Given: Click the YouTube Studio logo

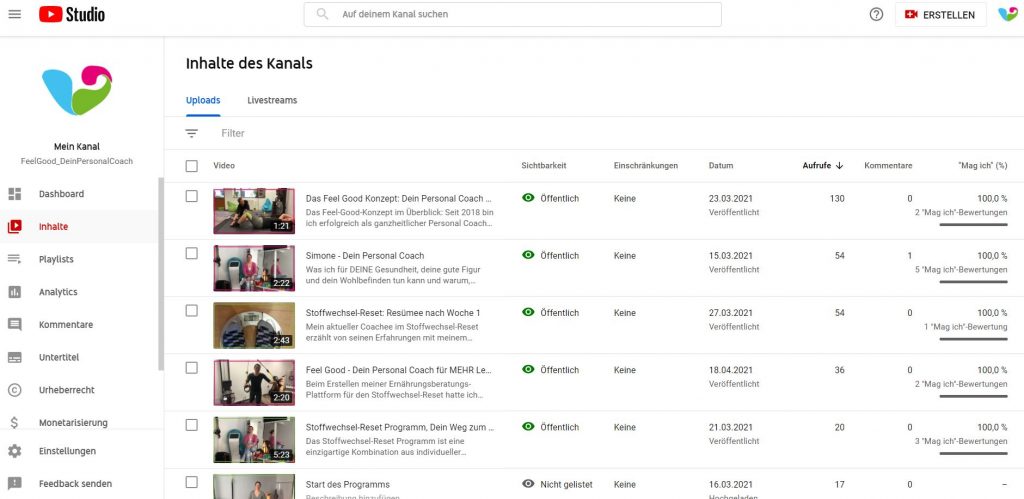Looking at the screenshot, I should pos(71,14).
